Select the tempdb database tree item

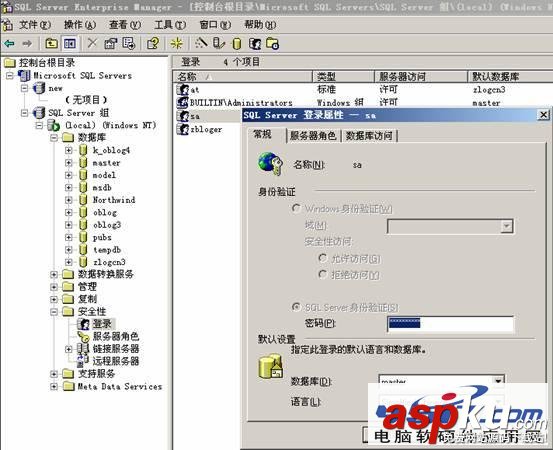coord(107,250)
